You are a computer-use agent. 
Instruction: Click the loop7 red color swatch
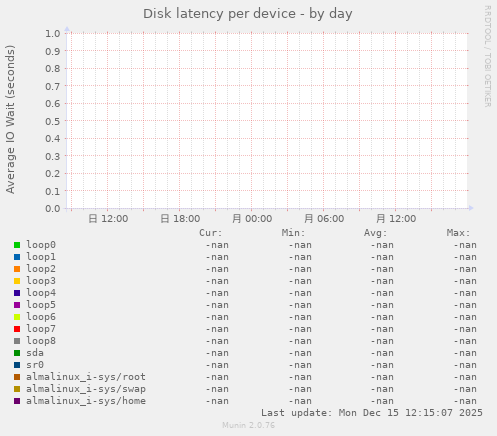[17, 329]
